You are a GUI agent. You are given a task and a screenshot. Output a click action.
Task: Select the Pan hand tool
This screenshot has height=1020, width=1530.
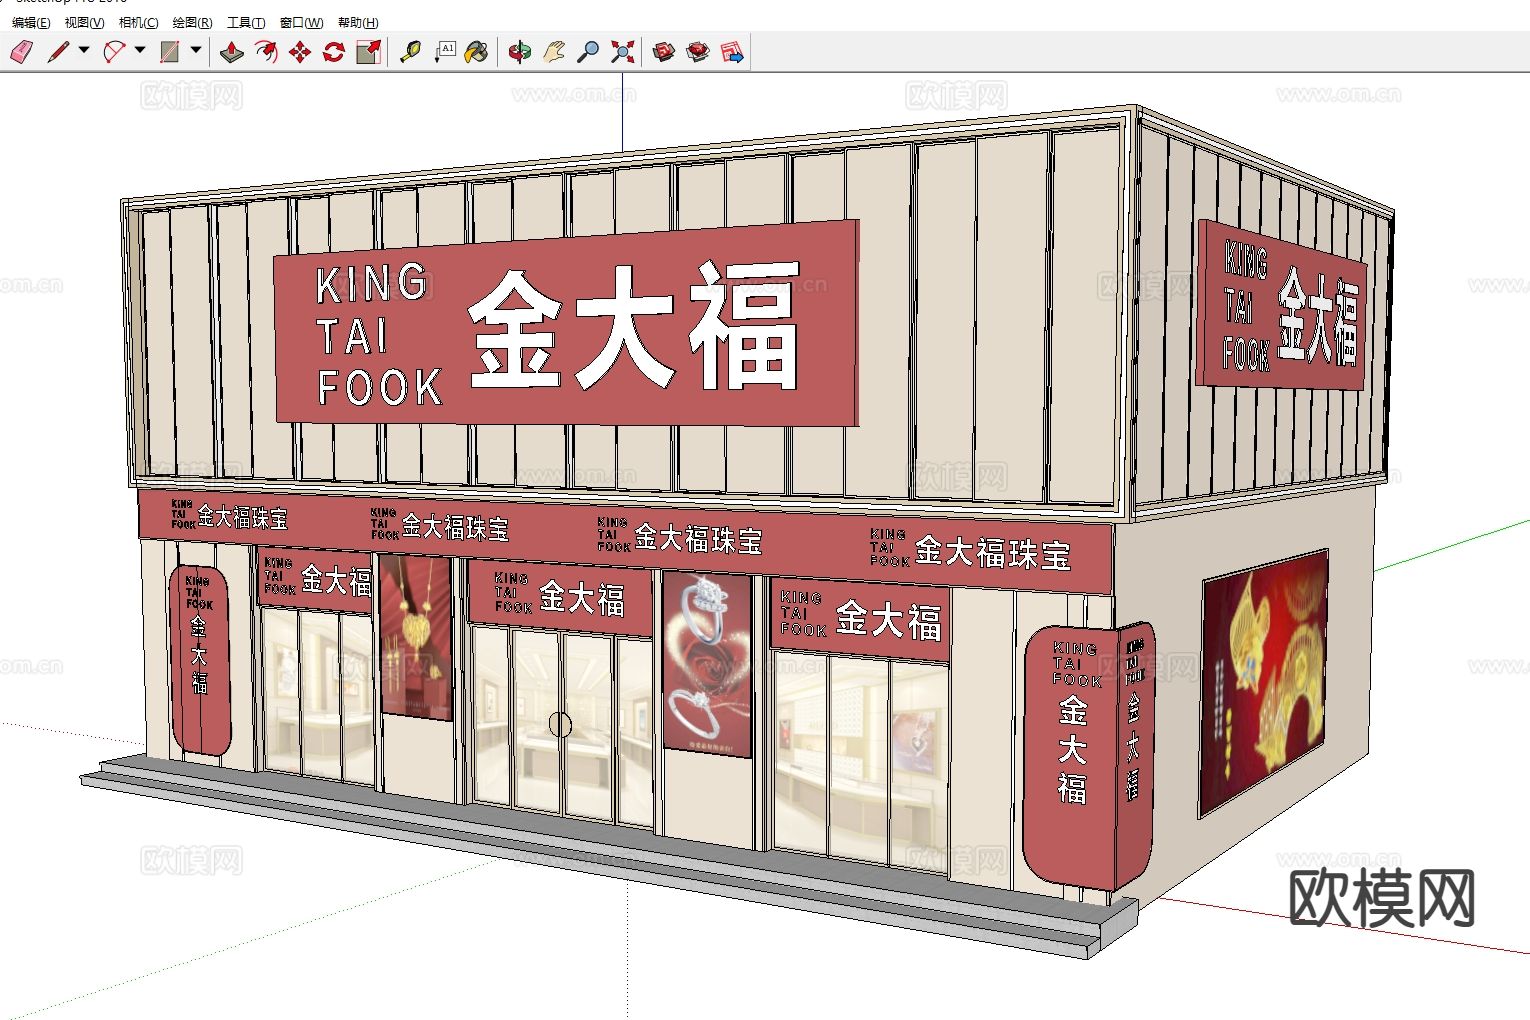pos(554,51)
